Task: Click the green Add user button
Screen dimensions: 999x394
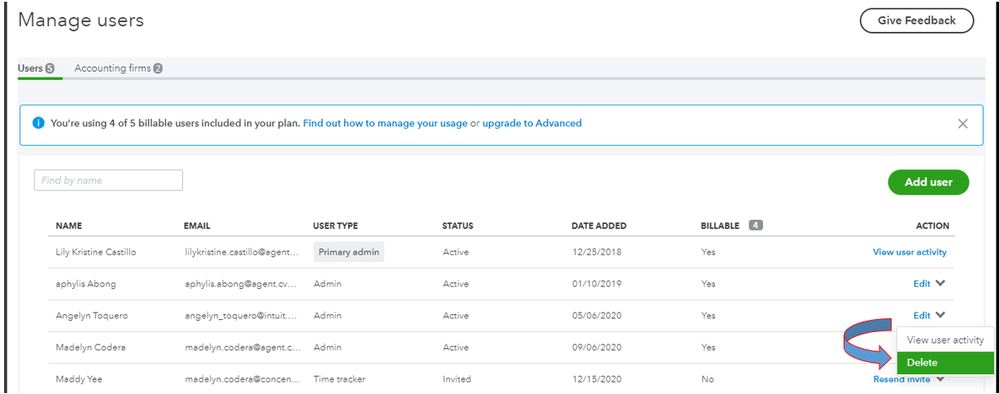Action: point(928,182)
